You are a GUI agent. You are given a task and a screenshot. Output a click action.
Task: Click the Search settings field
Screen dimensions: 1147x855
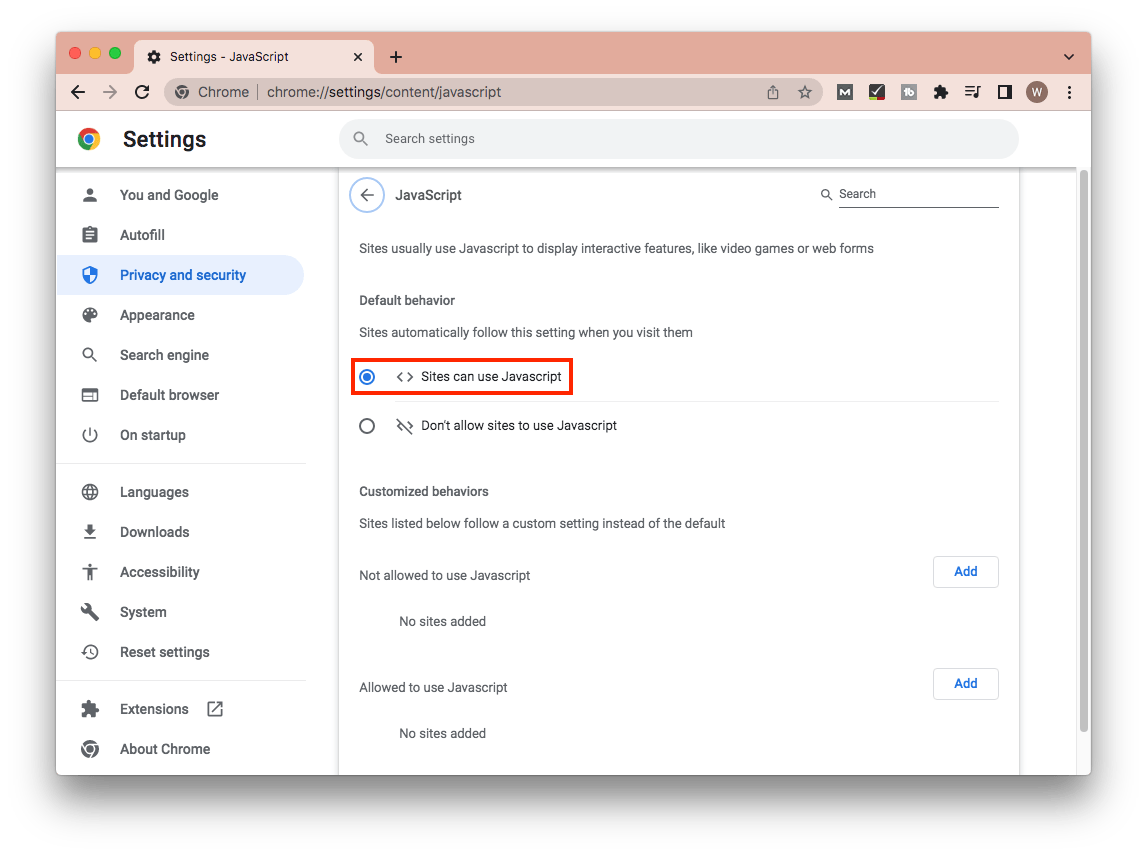[678, 139]
